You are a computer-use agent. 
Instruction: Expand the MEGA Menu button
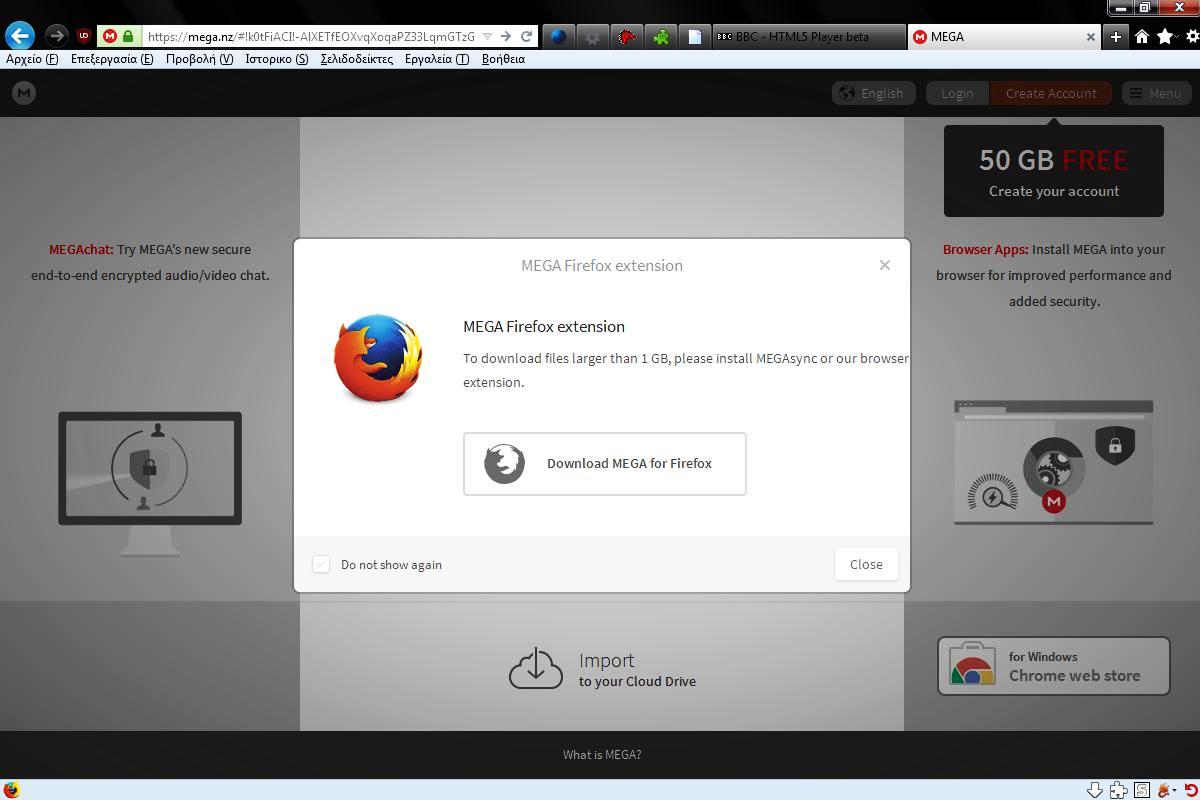pyautogui.click(x=1155, y=93)
